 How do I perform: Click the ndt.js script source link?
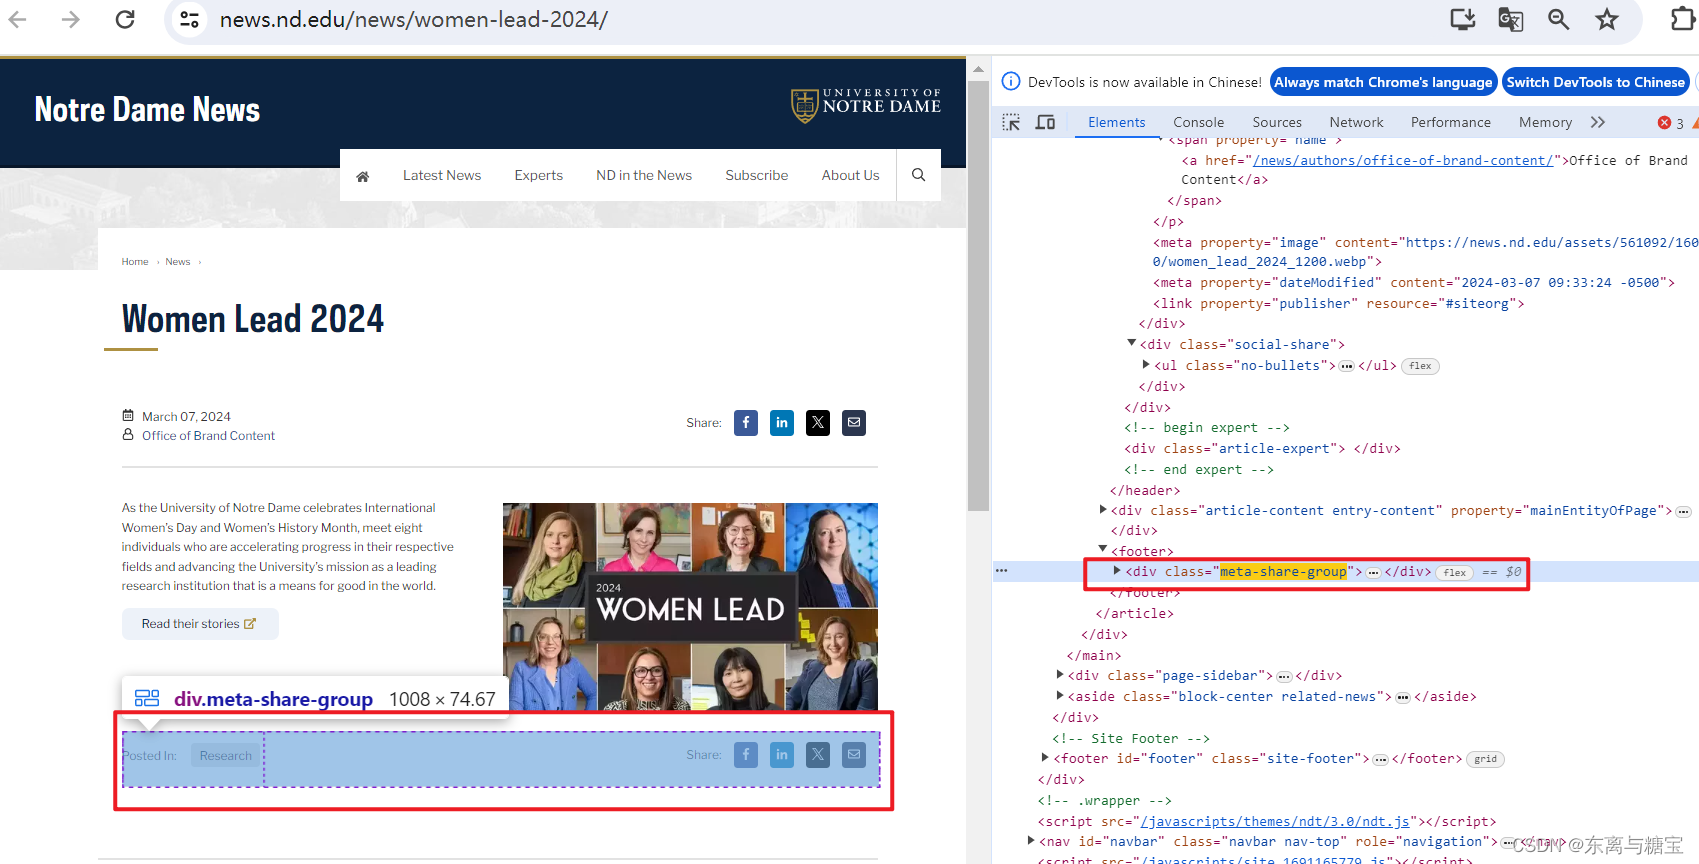click(1275, 822)
